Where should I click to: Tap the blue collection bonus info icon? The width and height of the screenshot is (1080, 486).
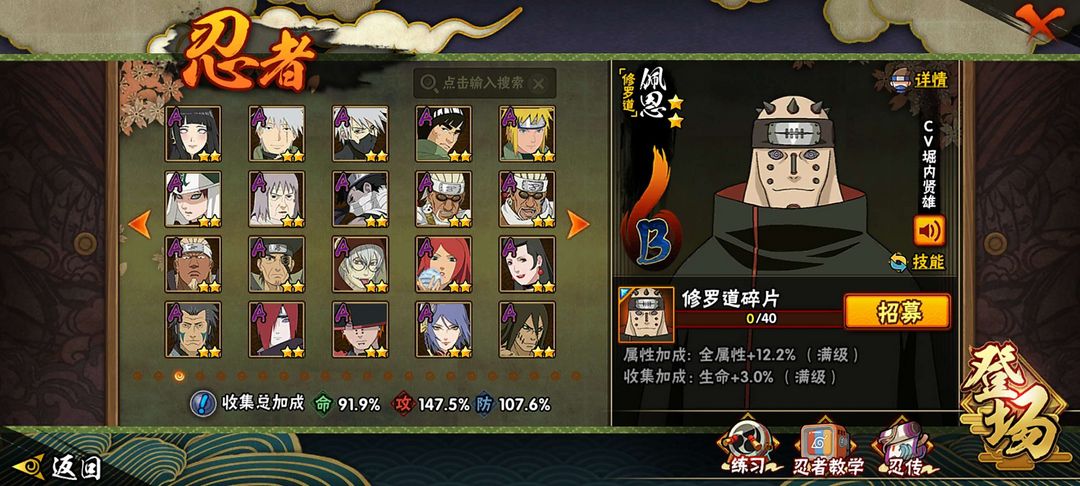click(202, 404)
